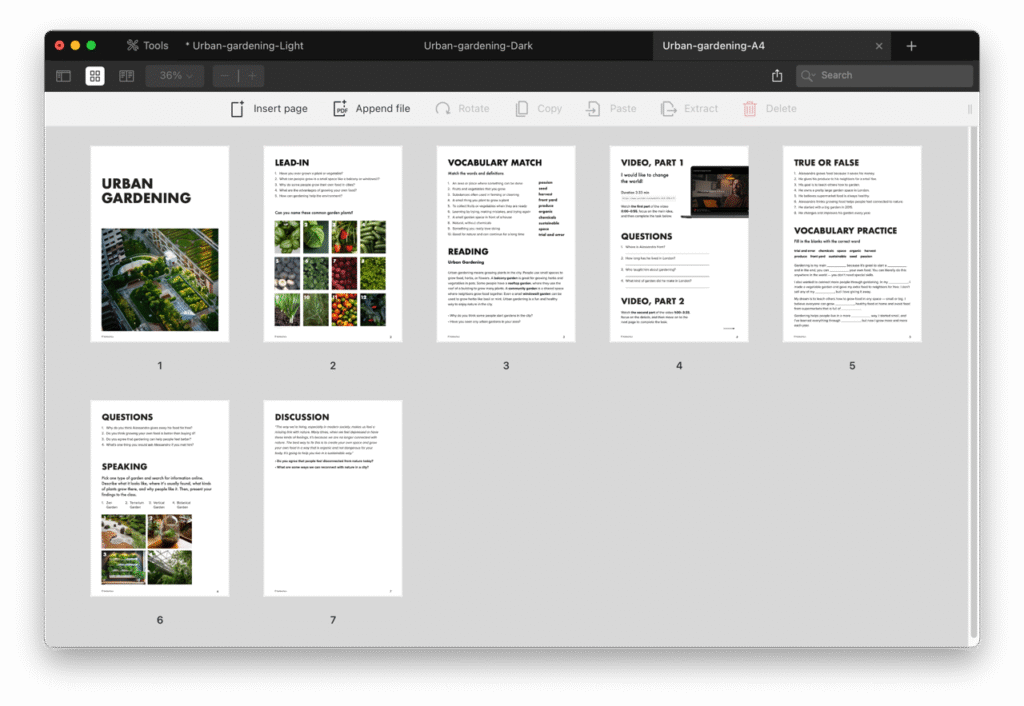Switch to the Urban-gardening-Light tab

coord(247,46)
